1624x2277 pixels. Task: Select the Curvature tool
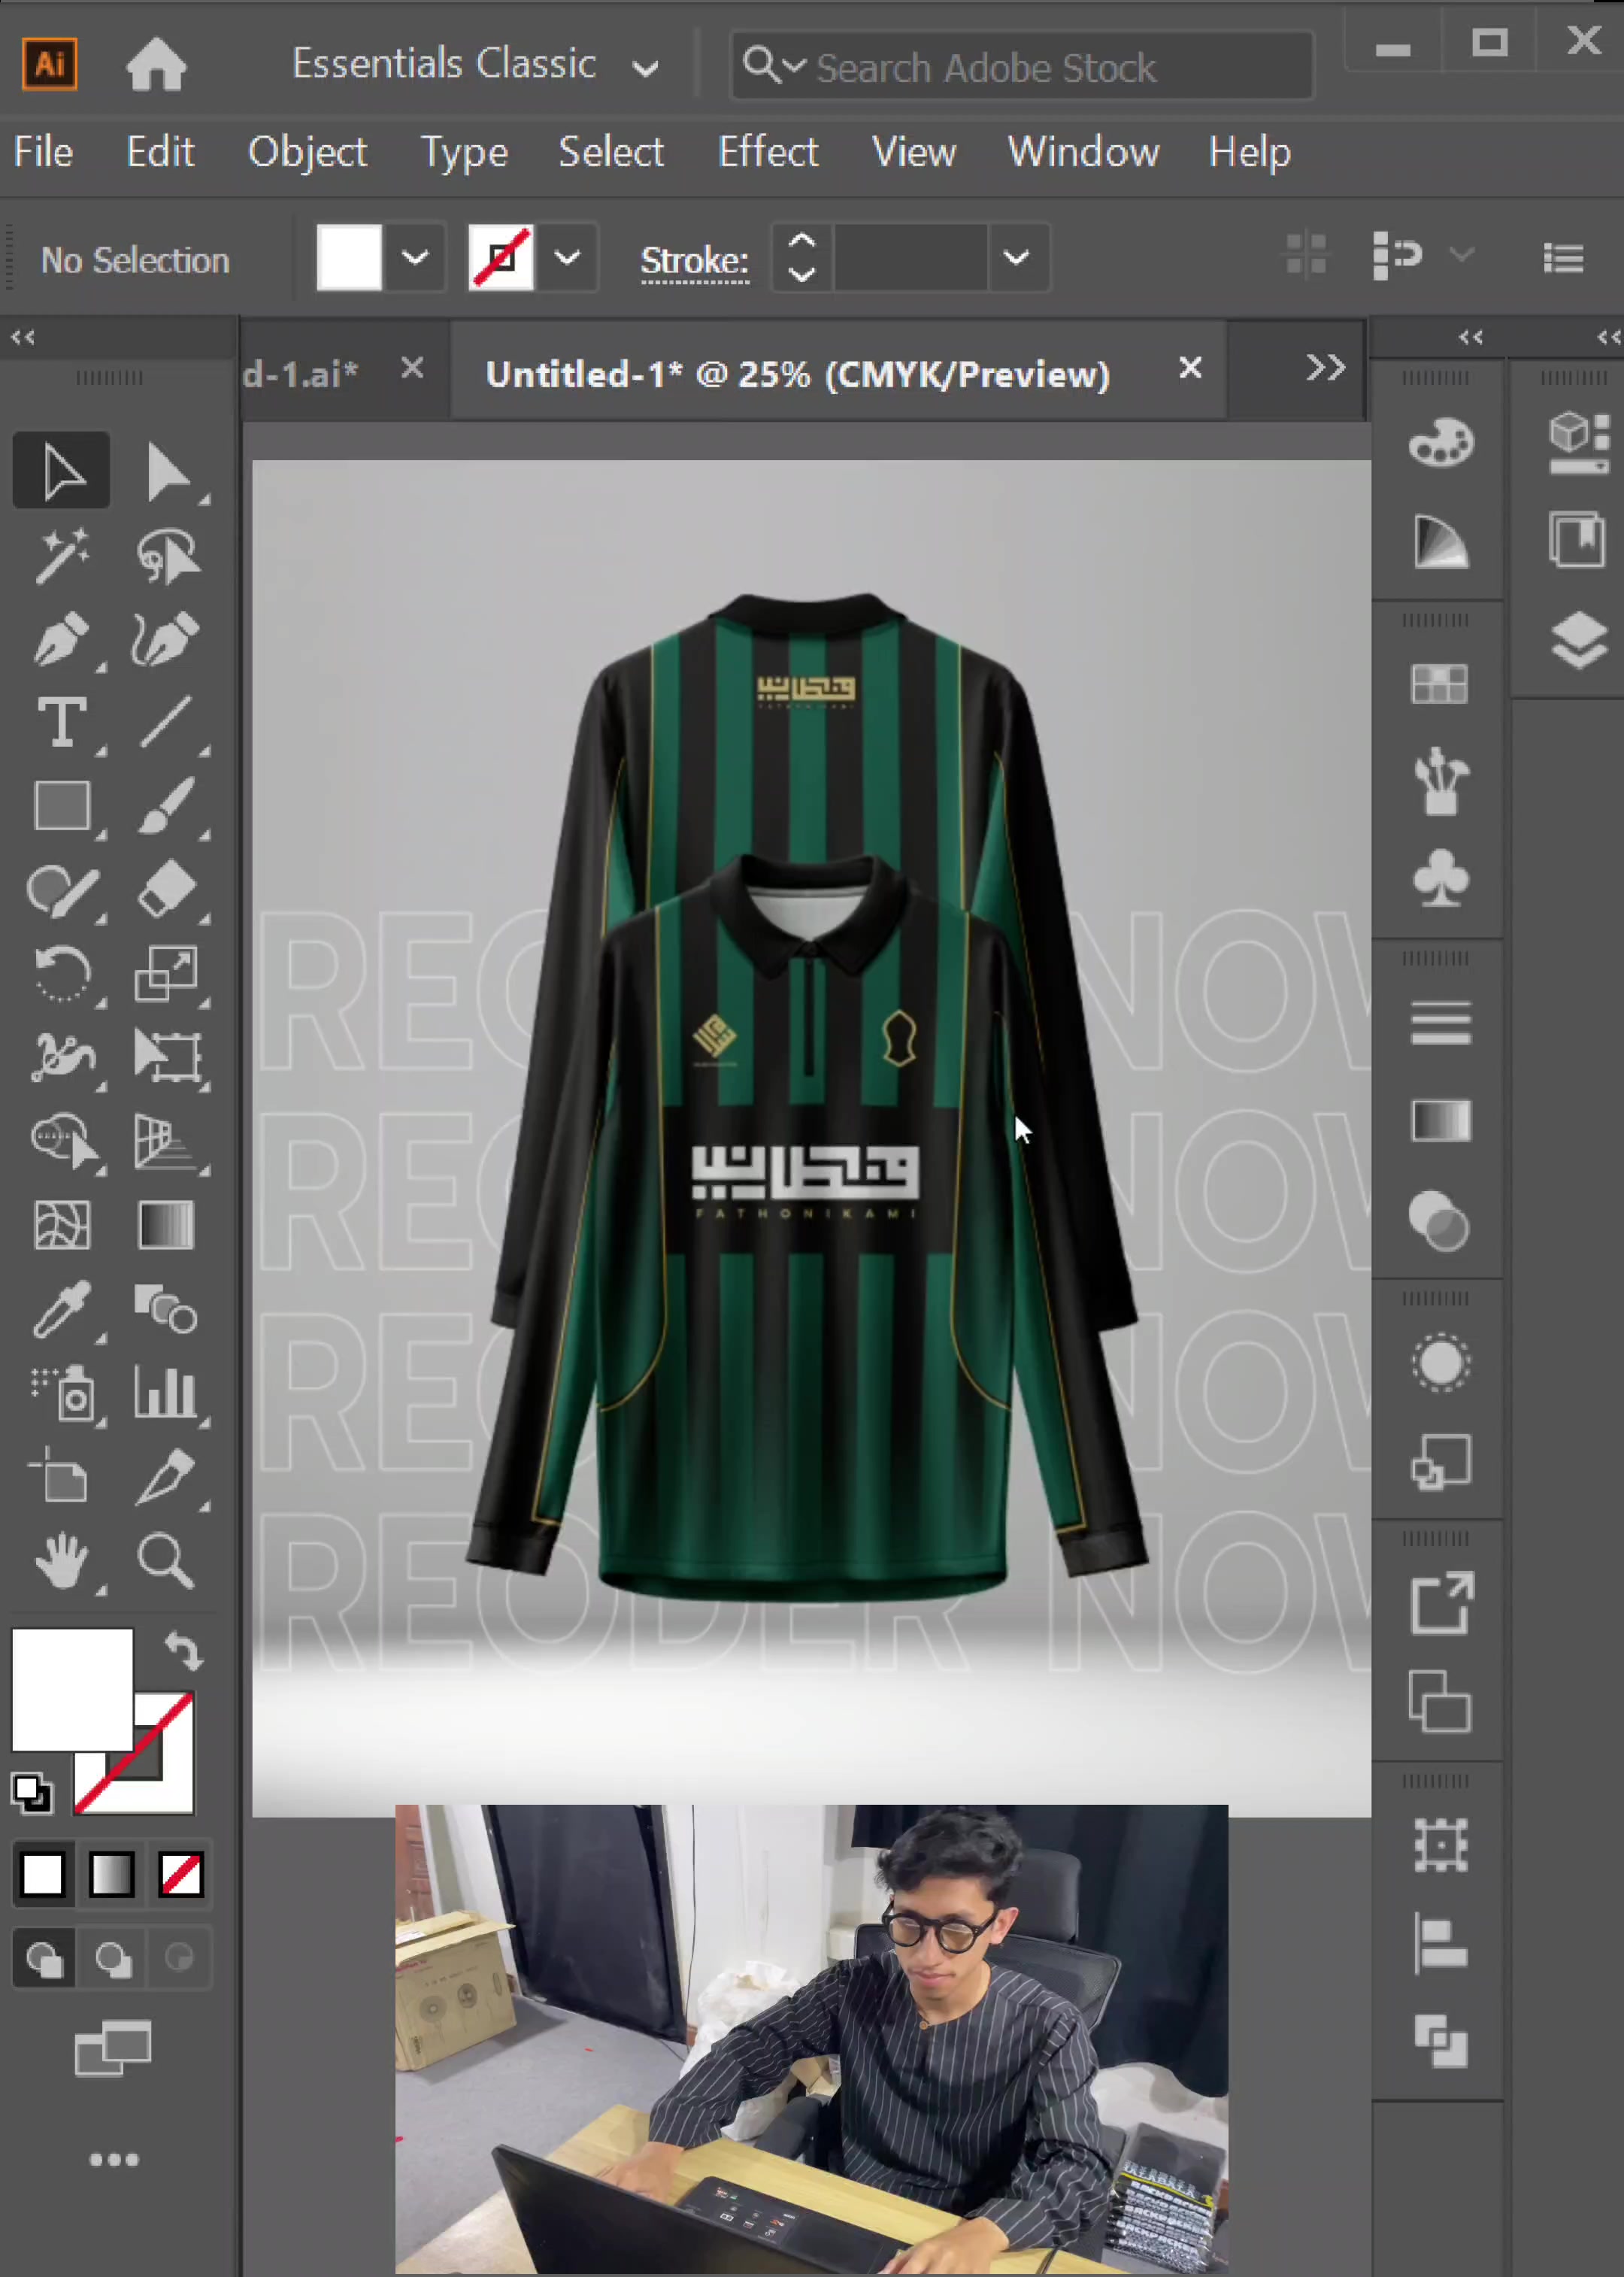click(x=166, y=639)
